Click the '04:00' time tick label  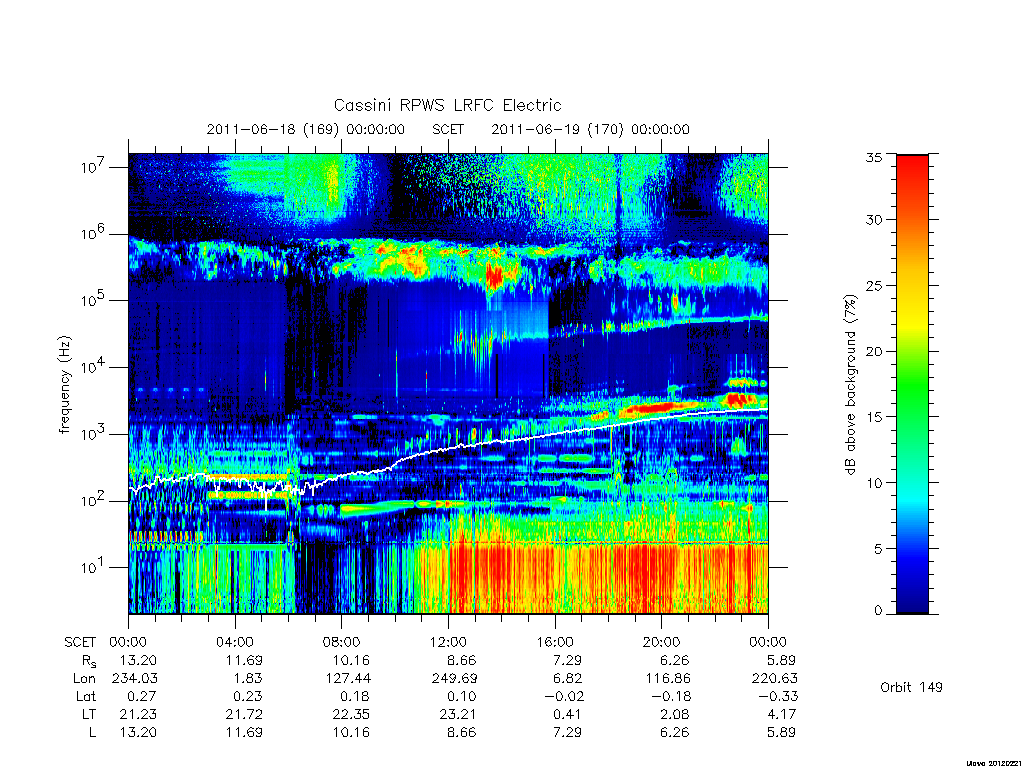[234, 642]
